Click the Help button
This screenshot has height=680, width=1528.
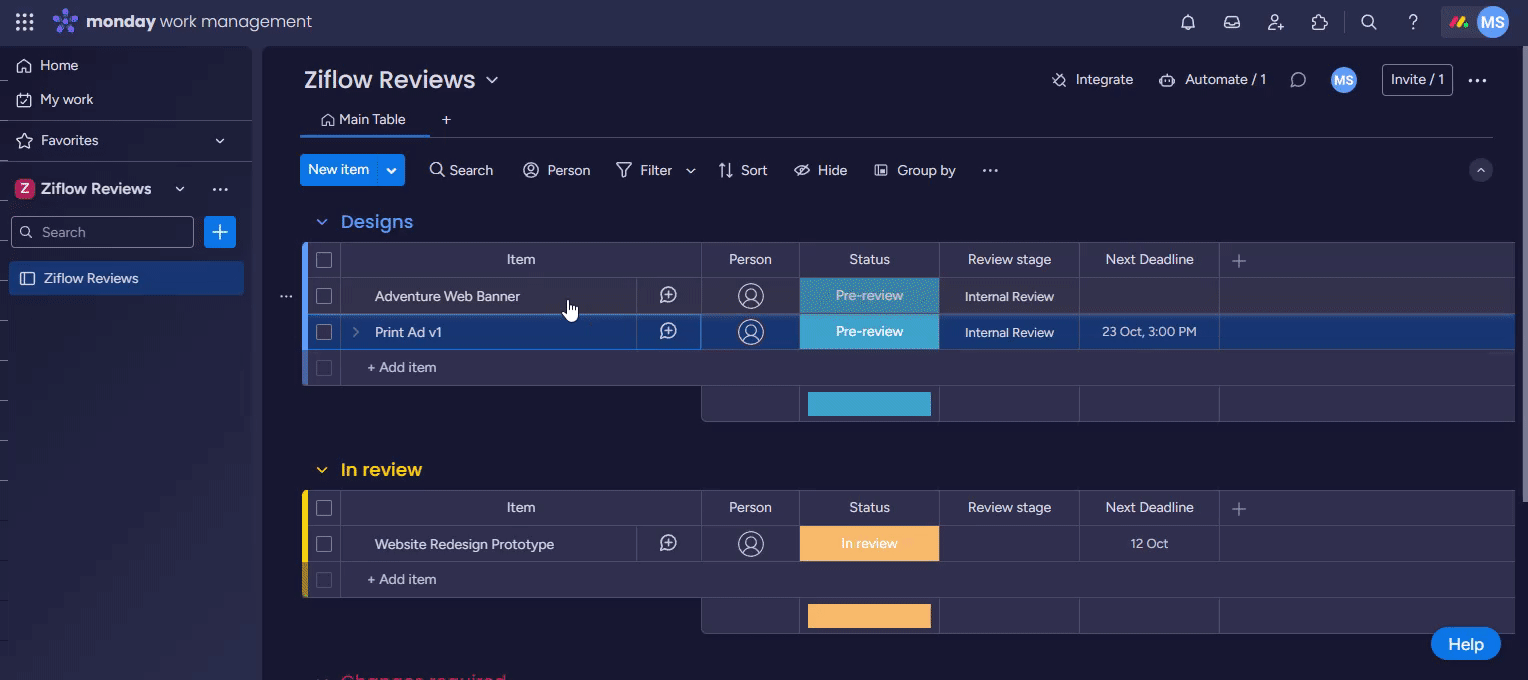(x=1466, y=644)
